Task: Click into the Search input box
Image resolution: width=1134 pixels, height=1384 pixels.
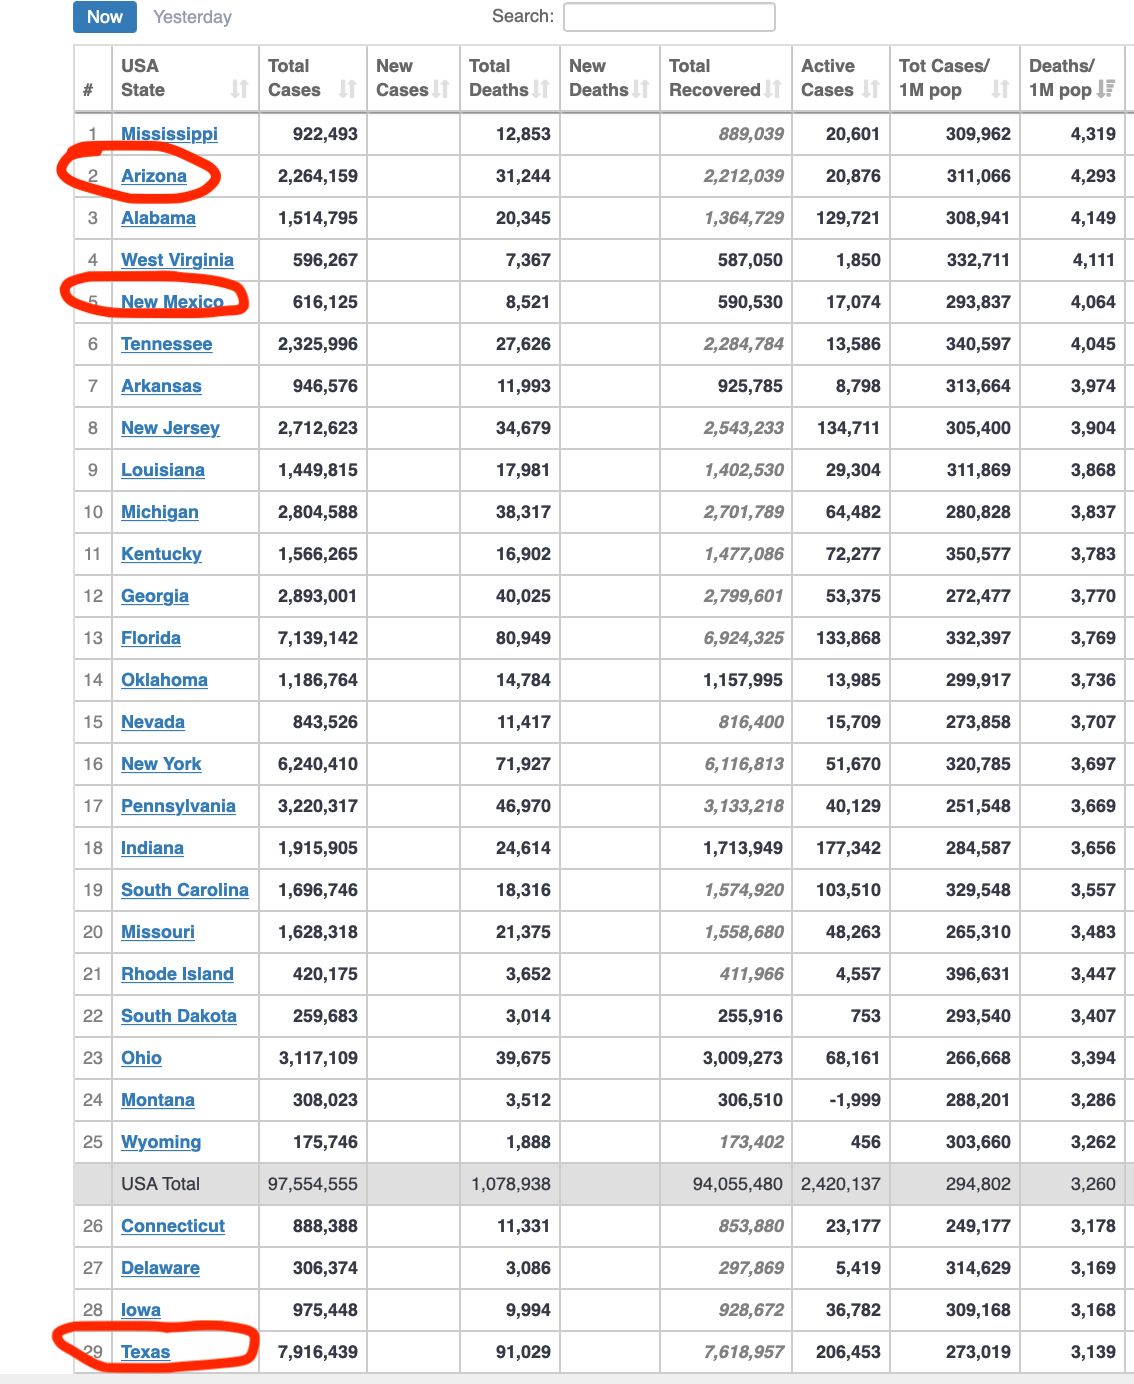Action: coord(669,17)
